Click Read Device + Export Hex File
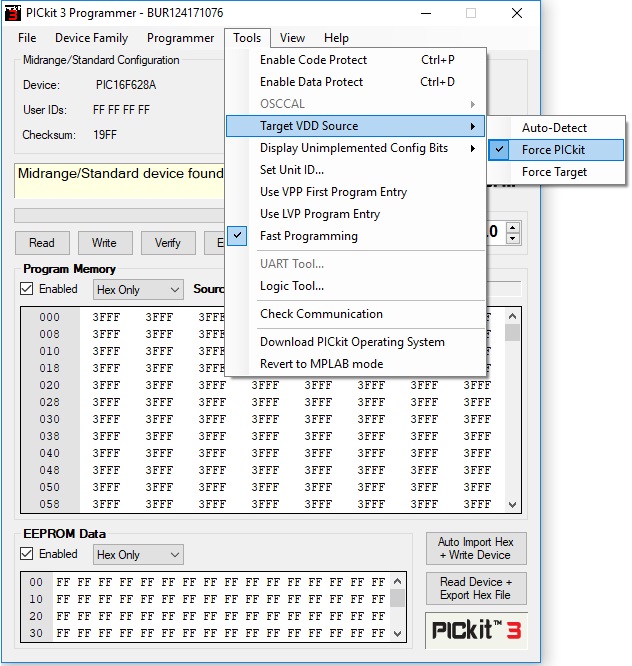Image resolution: width=632 pixels, height=666 pixels. [476, 588]
